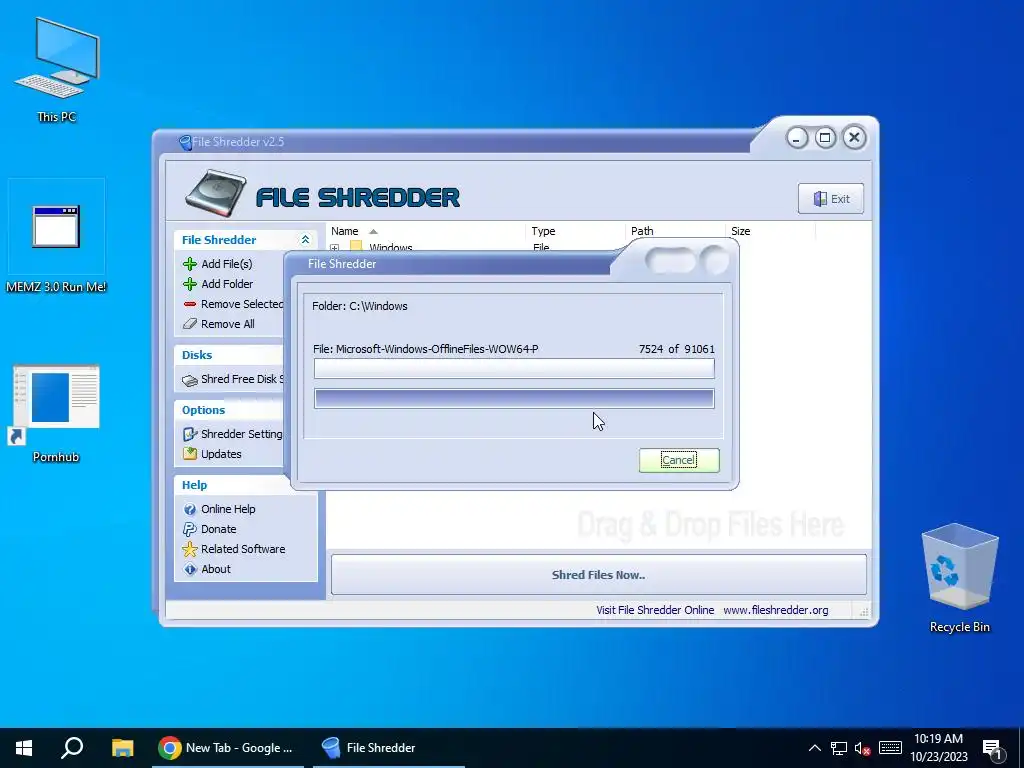
Task: Select Remove All menu entry
Action: pyautogui.click(x=227, y=324)
